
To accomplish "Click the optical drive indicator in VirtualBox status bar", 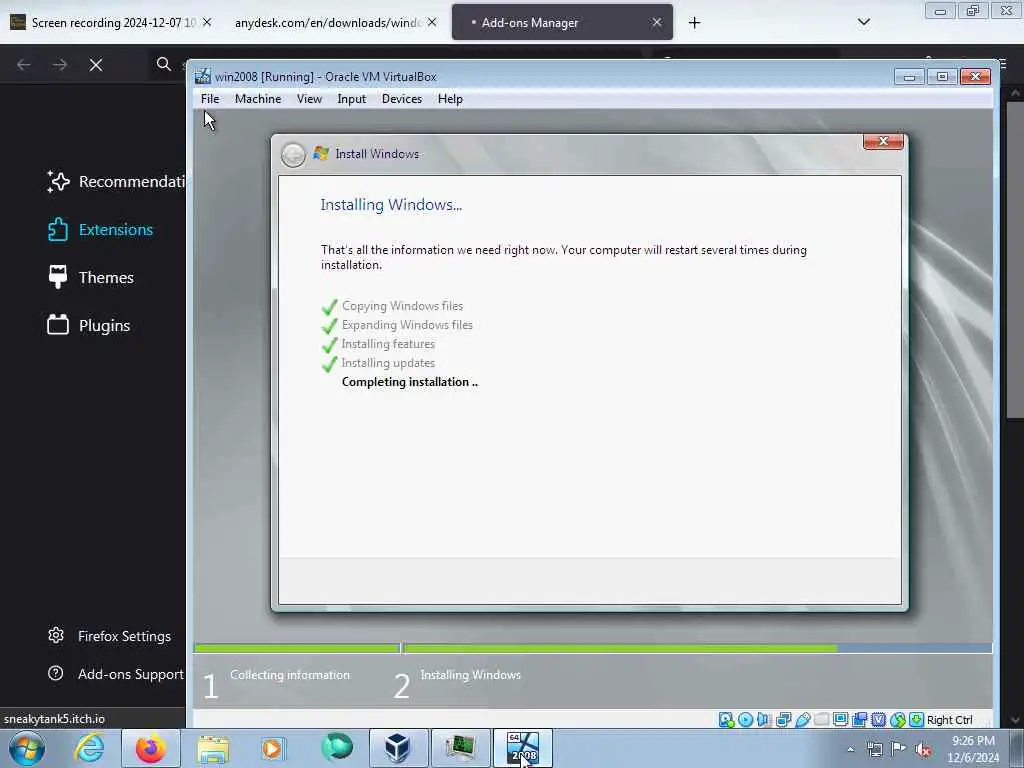I will pyautogui.click(x=745, y=720).
